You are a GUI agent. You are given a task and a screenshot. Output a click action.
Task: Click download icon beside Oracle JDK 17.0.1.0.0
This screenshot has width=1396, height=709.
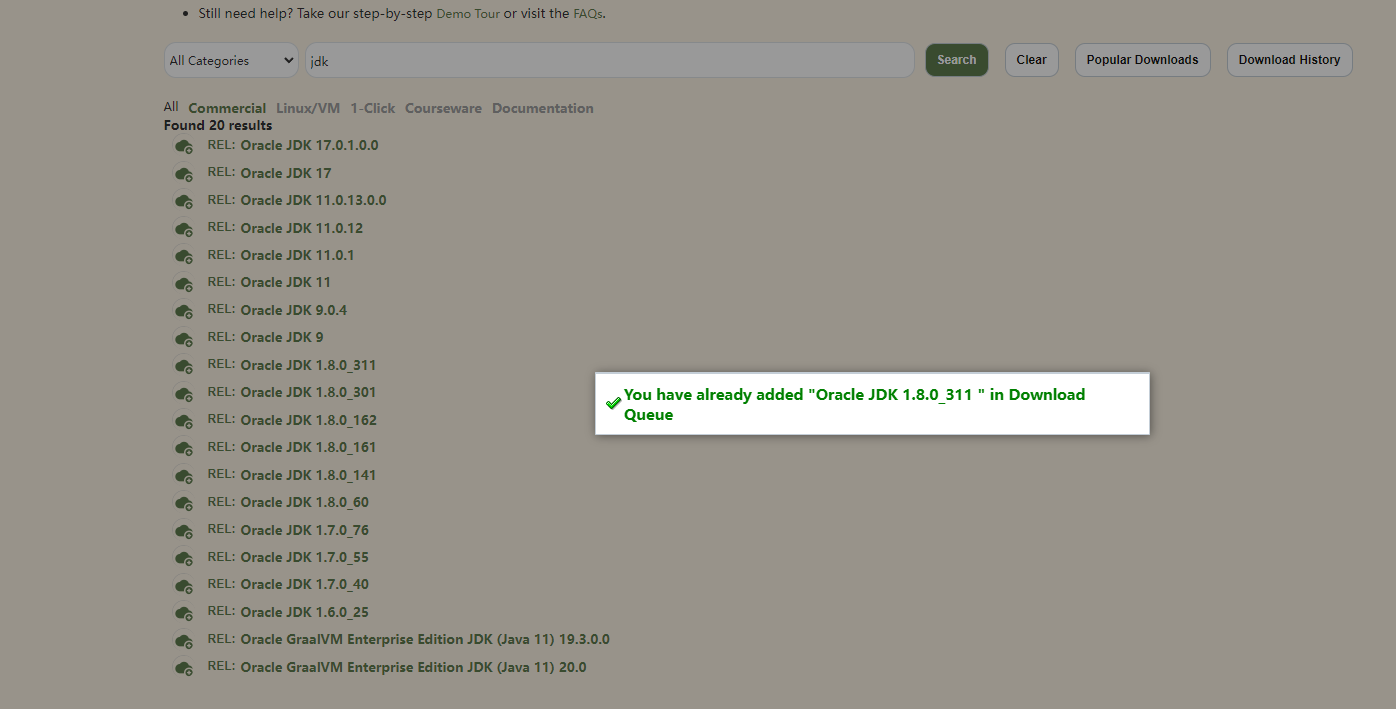click(183, 146)
